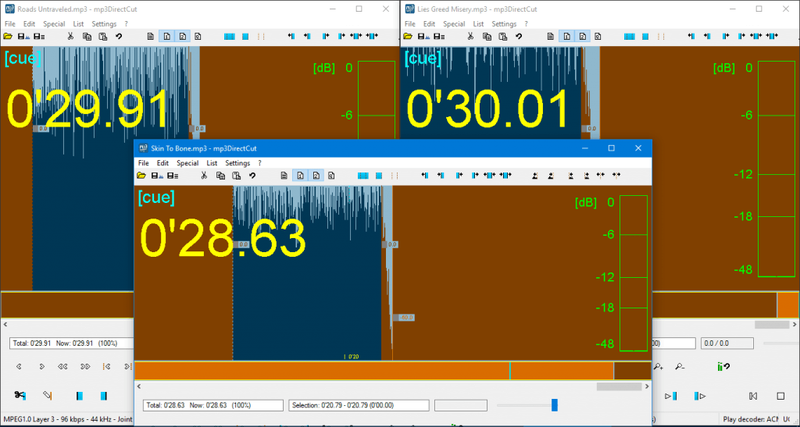Toggle second highlighted page icon in Skin To Bone toolbar
Viewport: 800px width, 427px height.
[x=316, y=175]
